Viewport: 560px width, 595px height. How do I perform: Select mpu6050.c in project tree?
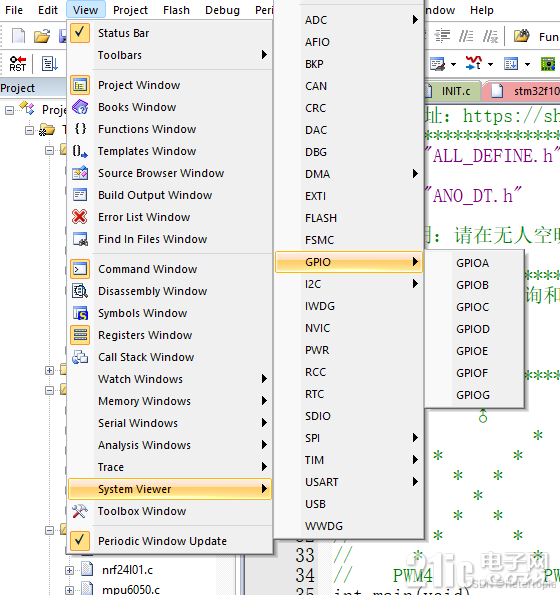click(x=131, y=589)
